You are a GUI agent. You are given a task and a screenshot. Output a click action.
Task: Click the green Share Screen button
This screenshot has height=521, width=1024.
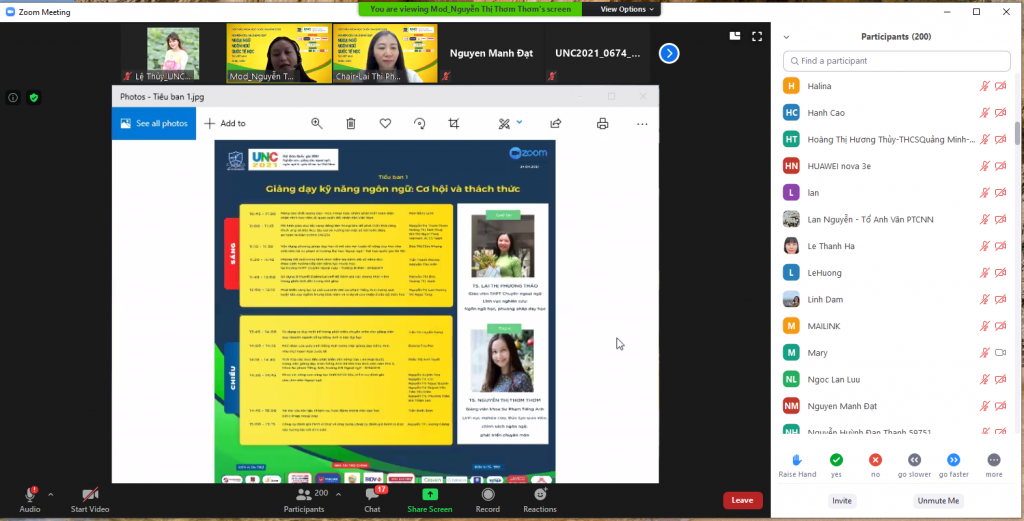pos(430,500)
